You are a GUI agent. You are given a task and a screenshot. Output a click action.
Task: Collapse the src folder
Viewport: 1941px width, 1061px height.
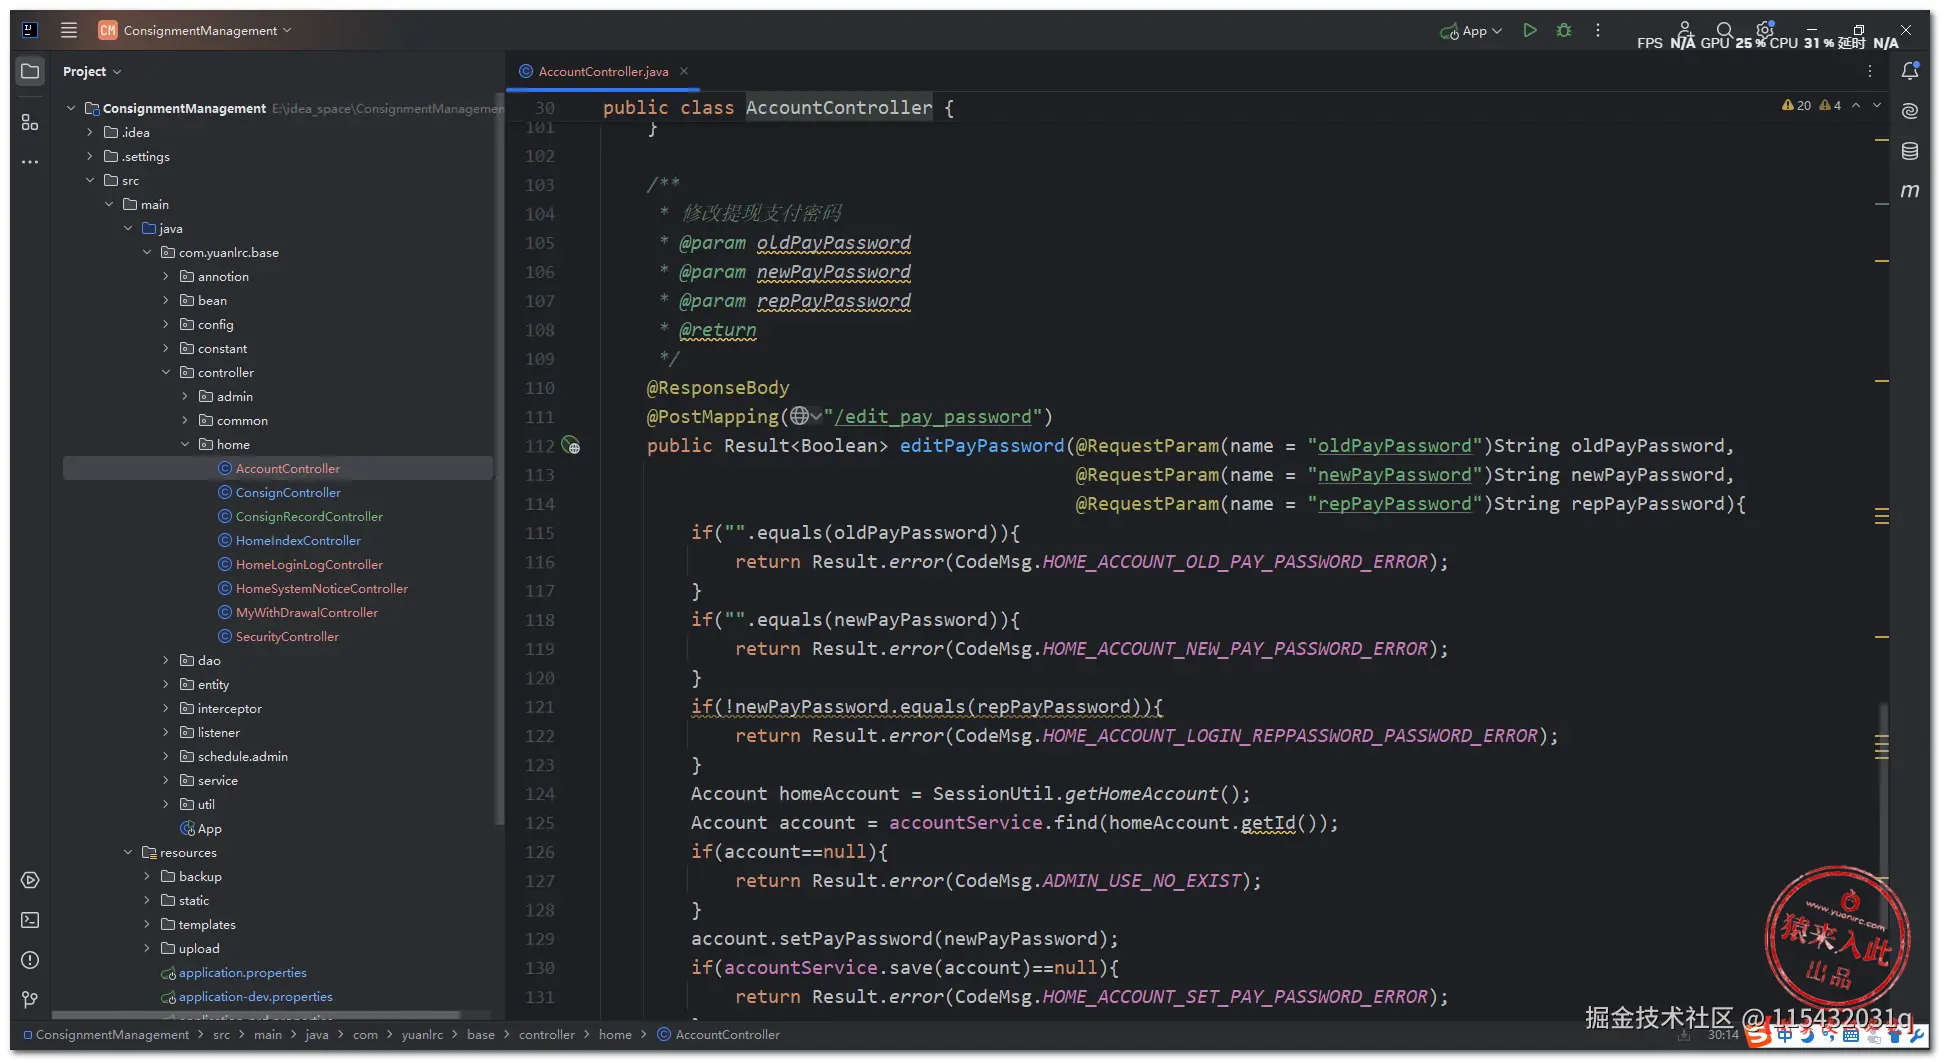coord(90,180)
